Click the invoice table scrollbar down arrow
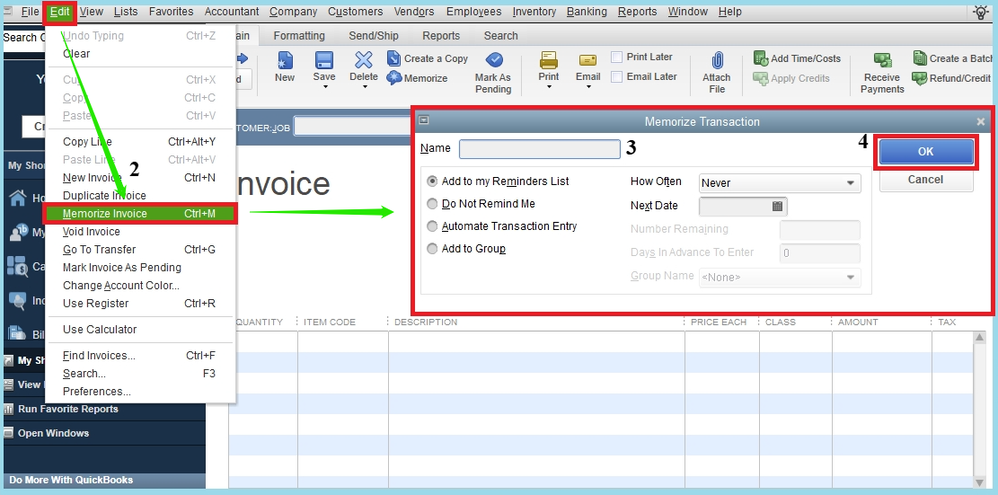998x495 pixels. click(x=980, y=482)
